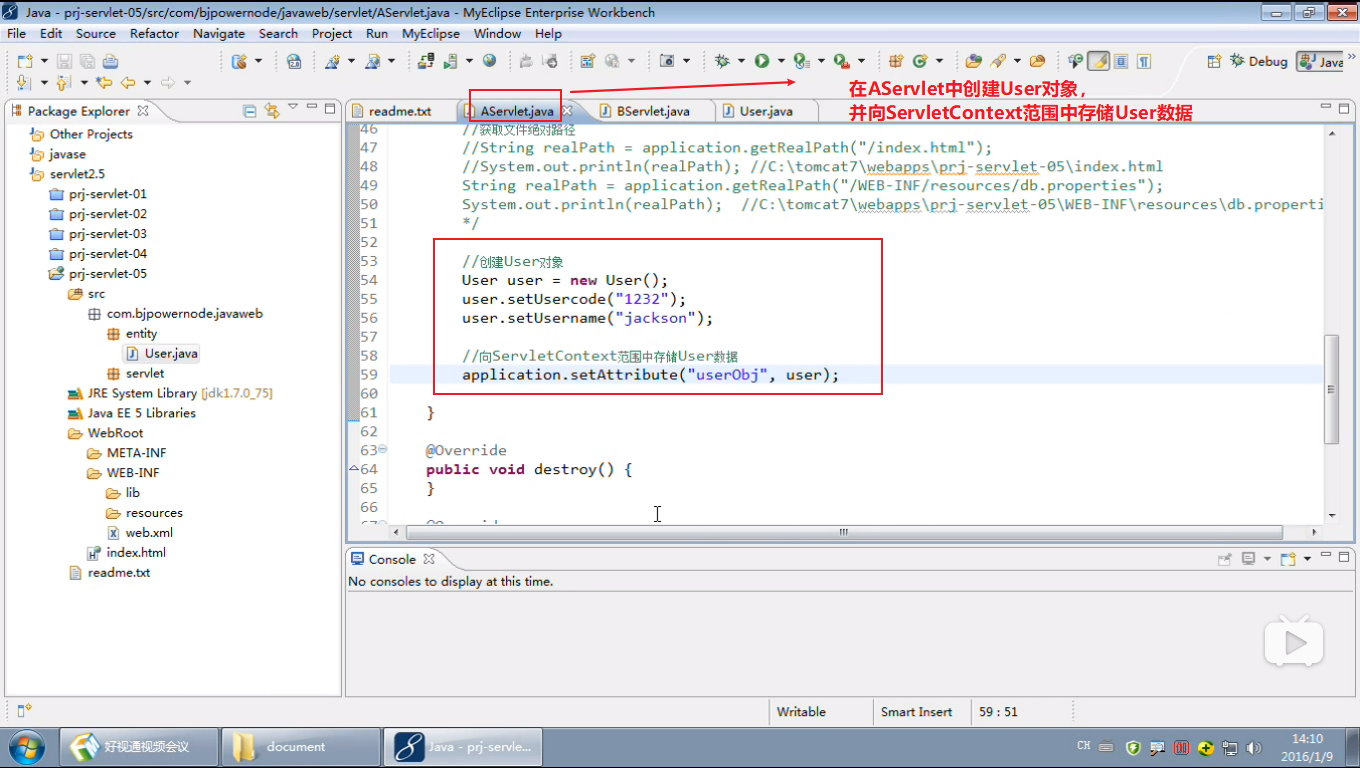Open Package Explorer view menu triangle
This screenshot has width=1360, height=768.
coord(293,108)
